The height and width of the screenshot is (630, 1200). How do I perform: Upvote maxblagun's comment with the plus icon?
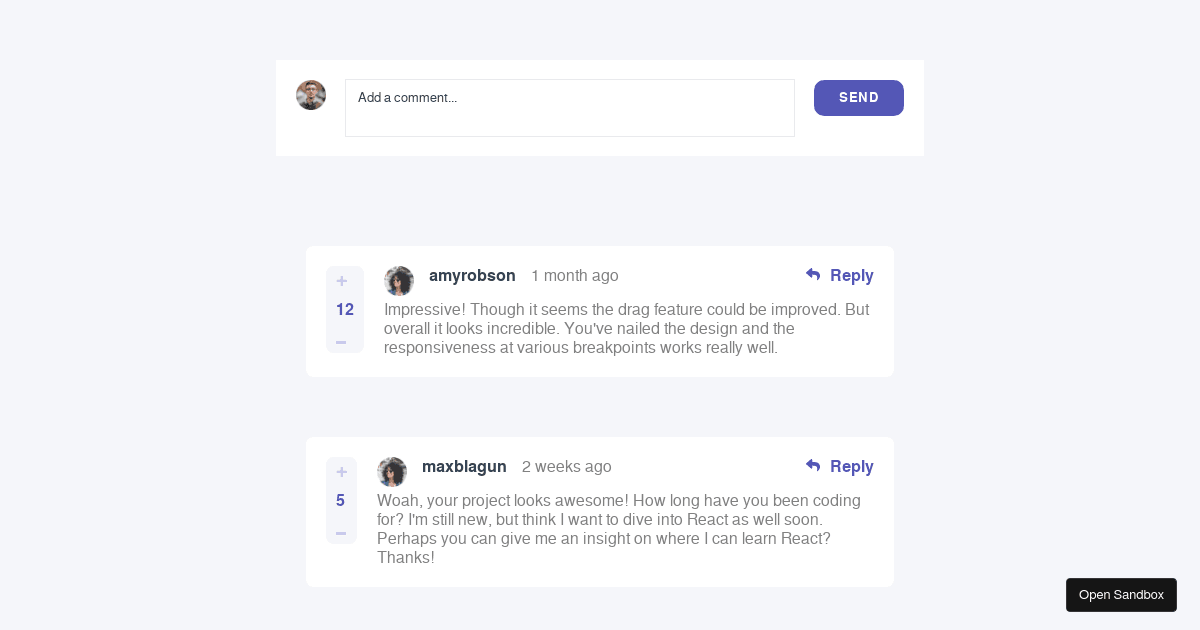(x=341, y=471)
